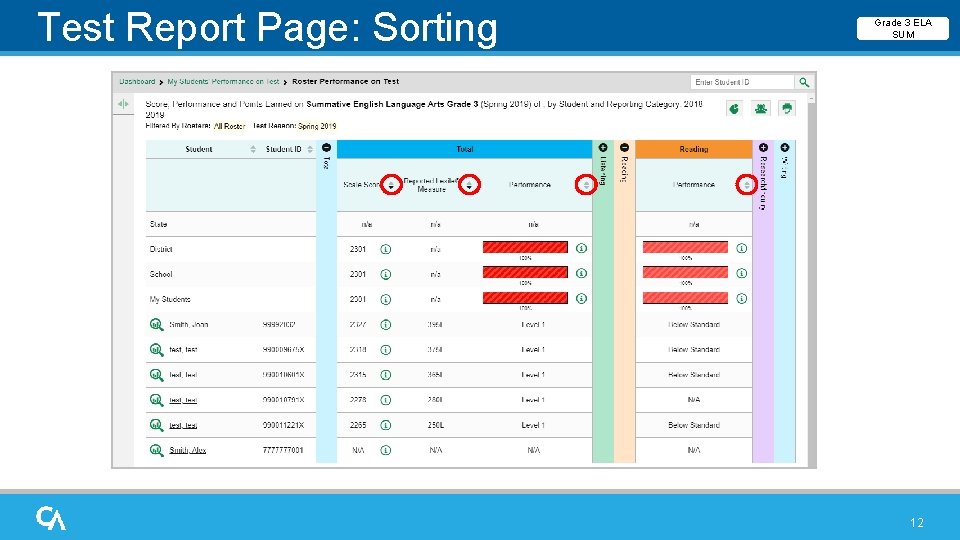
Task: Click My Students Total performance red bar
Action: pos(525,298)
